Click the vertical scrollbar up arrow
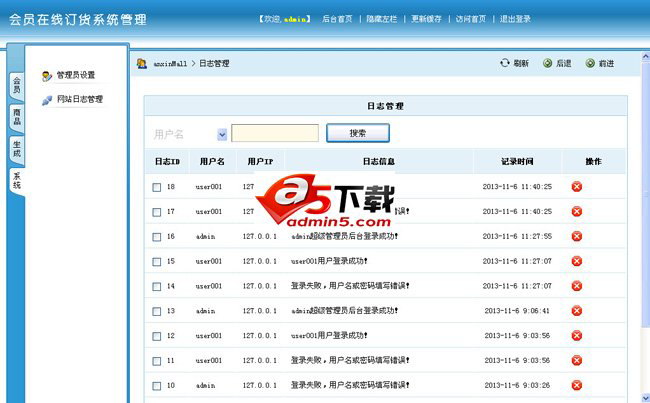650x403 pixels. click(x=645, y=56)
